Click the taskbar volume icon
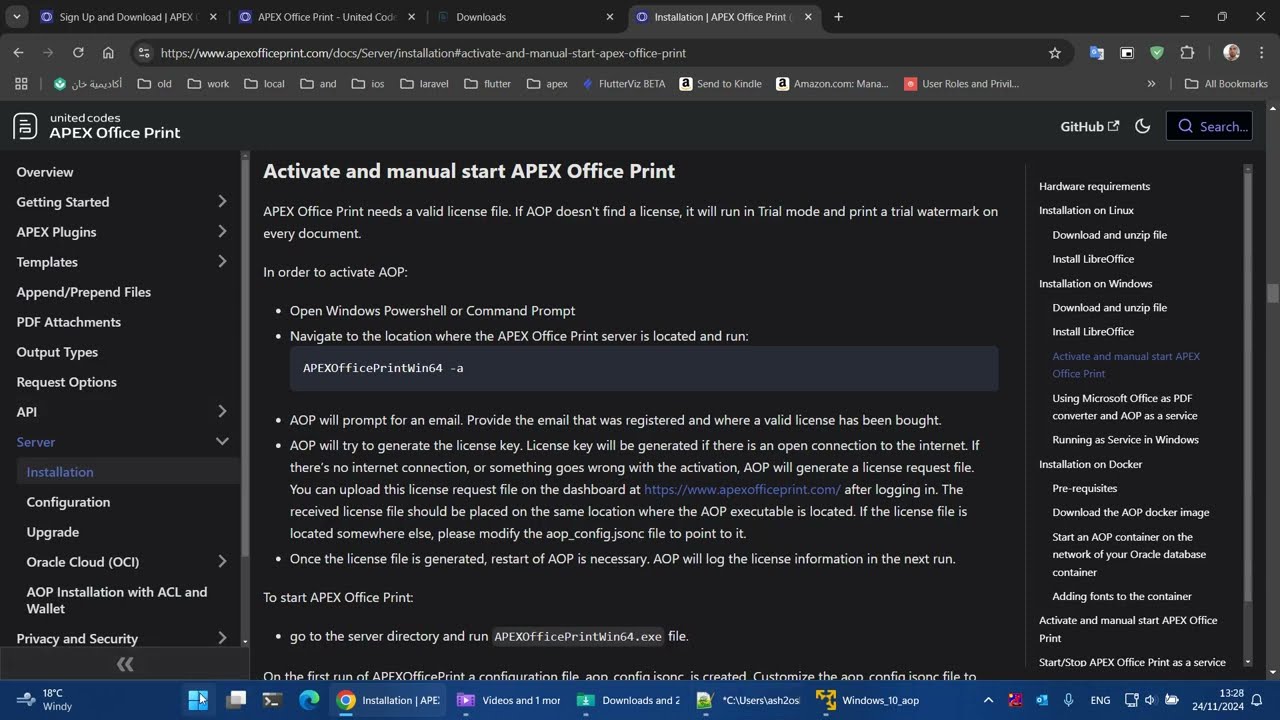 1150,700
